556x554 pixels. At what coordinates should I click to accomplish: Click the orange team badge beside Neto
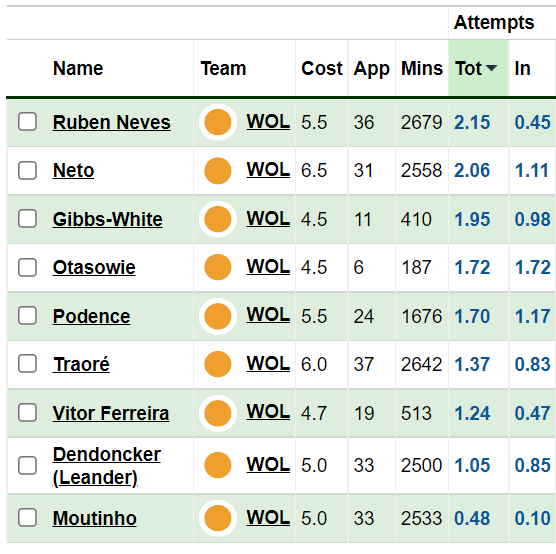218,171
